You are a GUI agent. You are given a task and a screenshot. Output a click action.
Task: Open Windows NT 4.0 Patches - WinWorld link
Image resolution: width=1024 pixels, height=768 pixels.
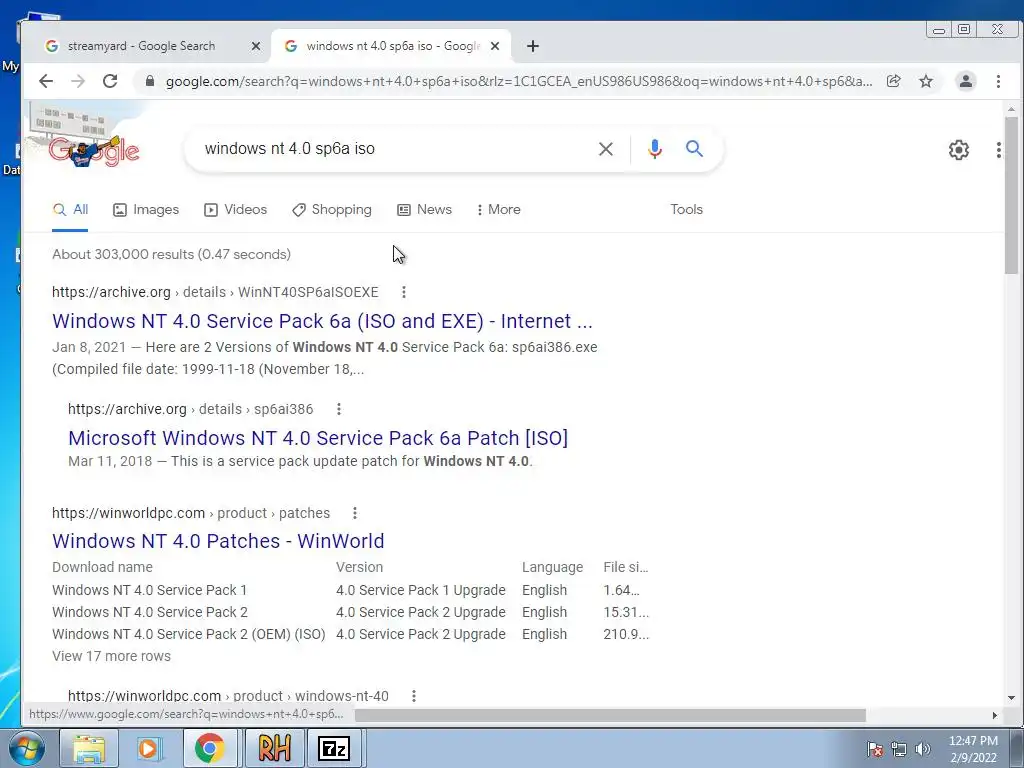pos(218,541)
